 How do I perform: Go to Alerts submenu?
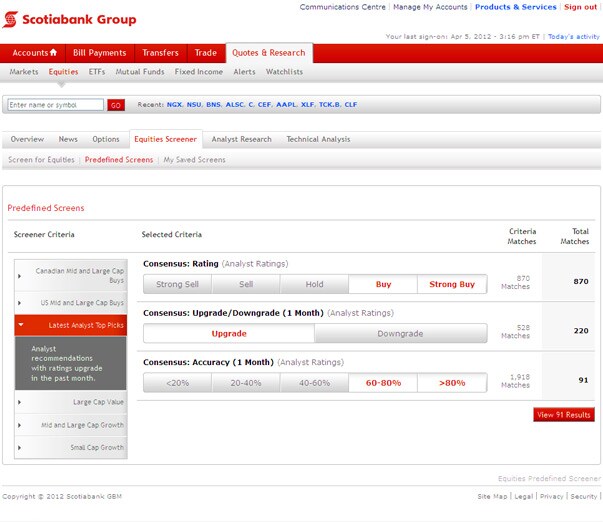click(x=244, y=72)
